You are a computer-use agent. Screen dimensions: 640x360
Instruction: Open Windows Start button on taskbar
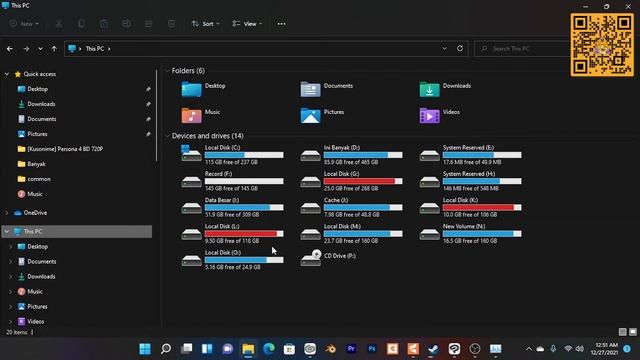145,349
